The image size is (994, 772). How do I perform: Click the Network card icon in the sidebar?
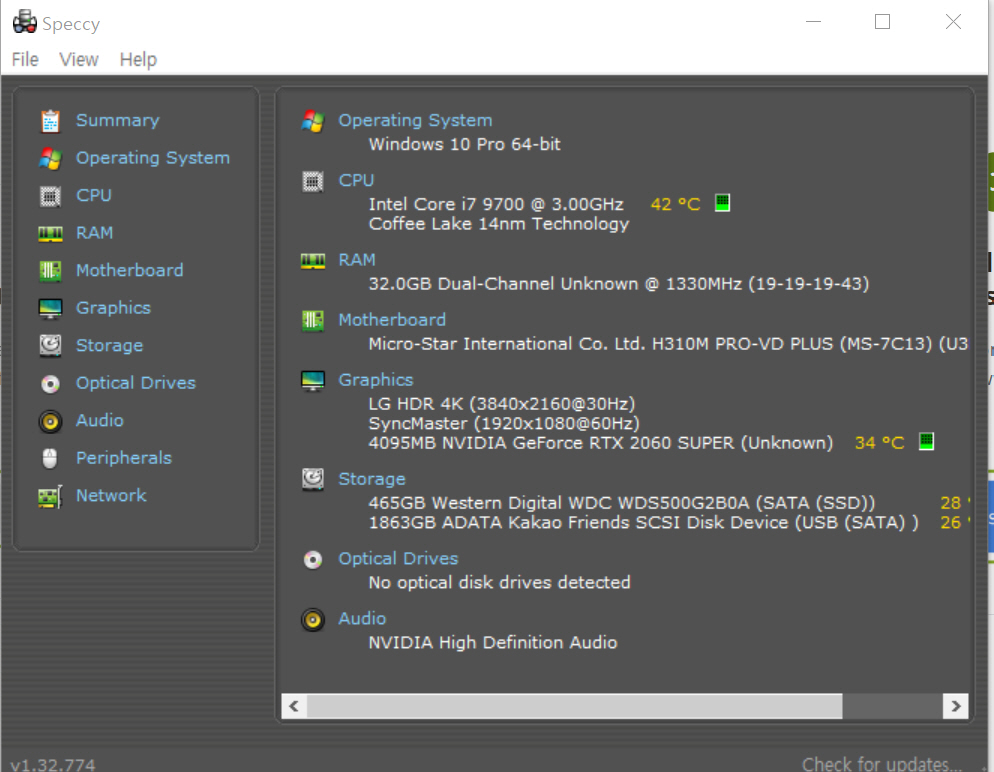50,496
